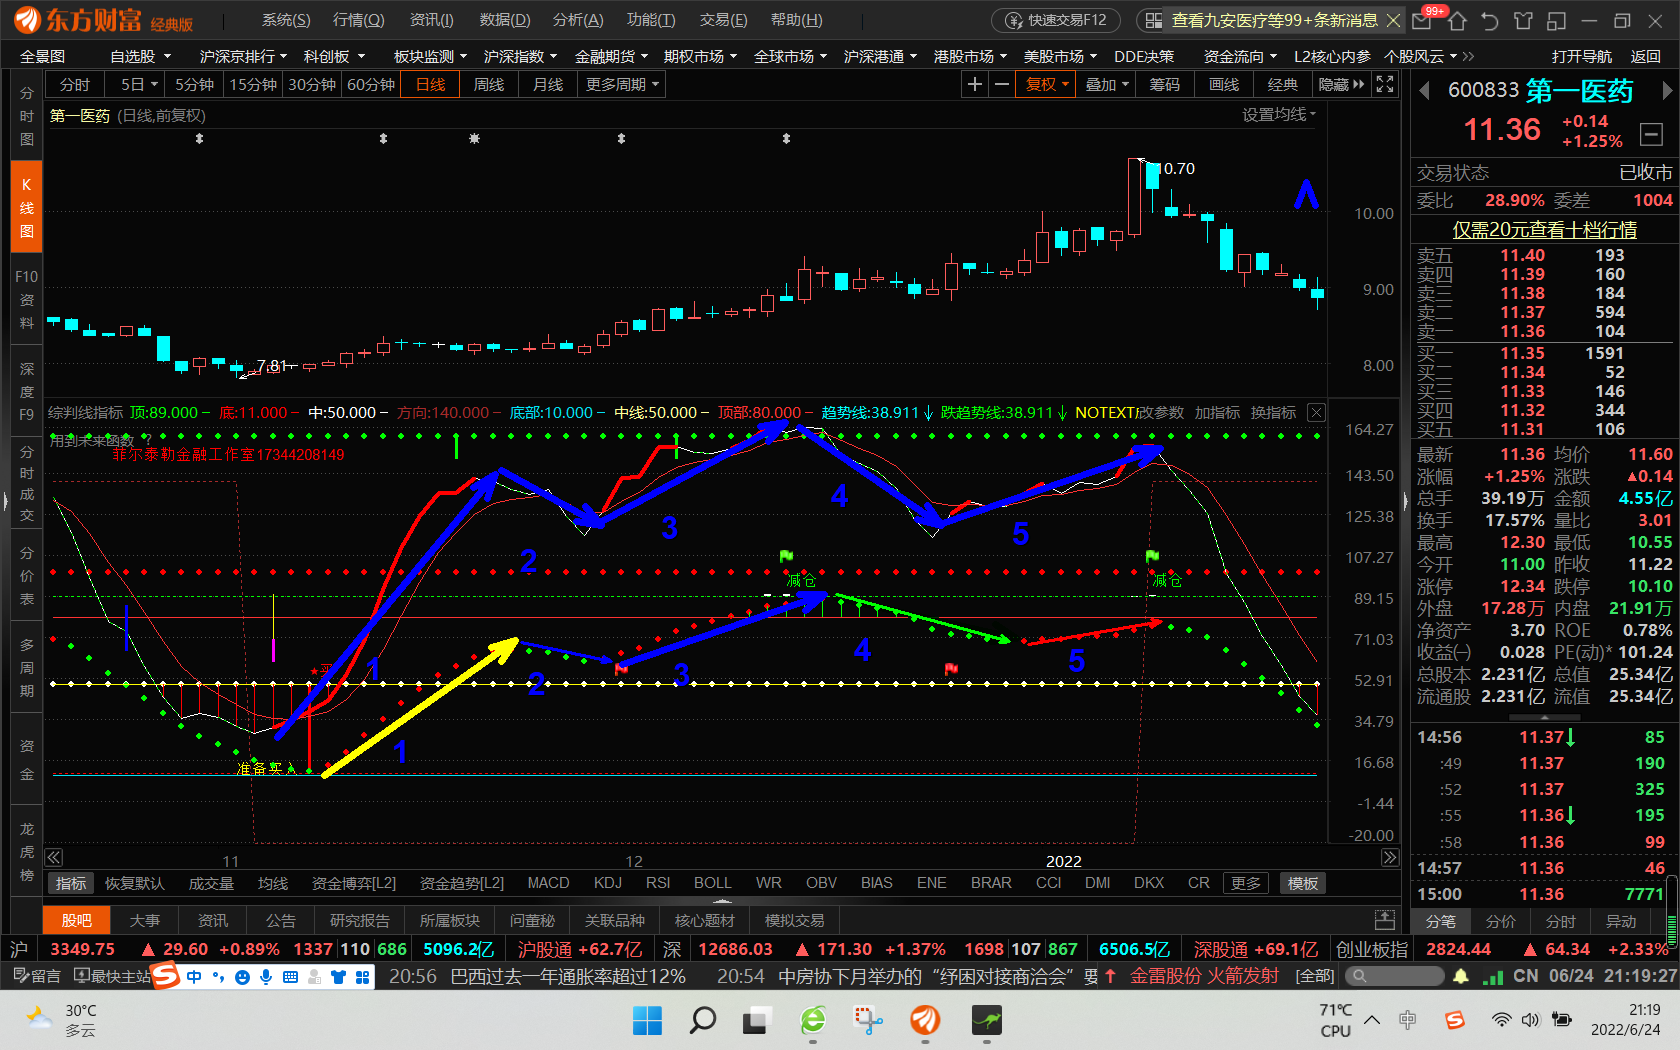Open F10 资料 in left sidebar
Image resolution: width=1680 pixels, height=1050 pixels.
[x=26, y=299]
